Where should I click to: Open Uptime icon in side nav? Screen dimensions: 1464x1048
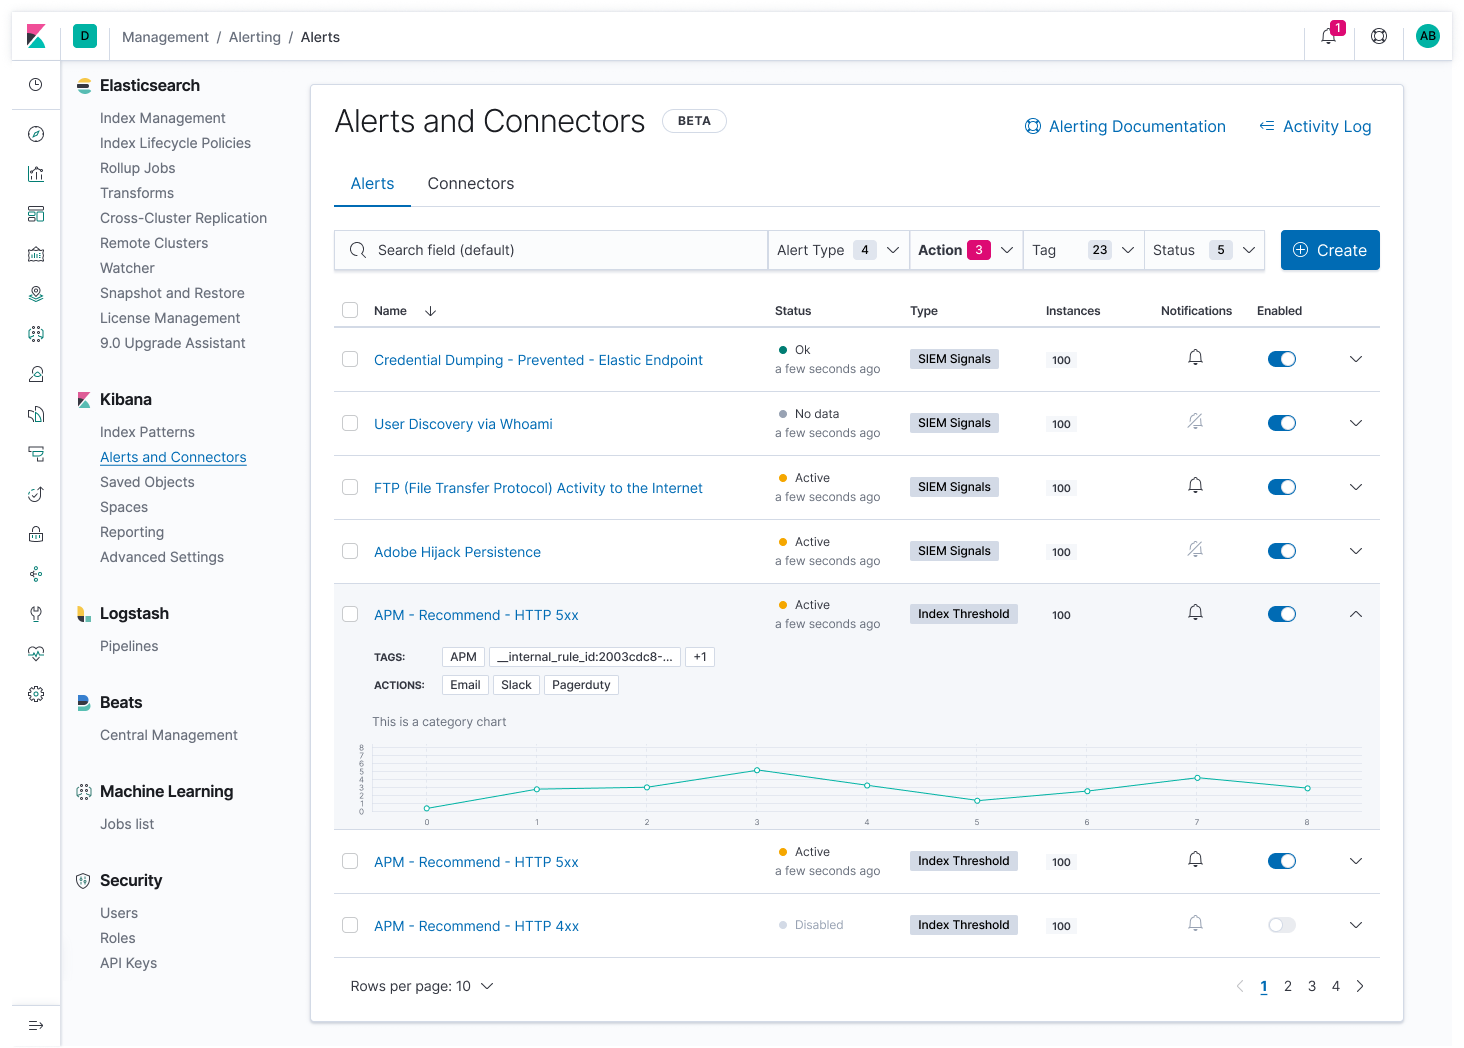(36, 494)
